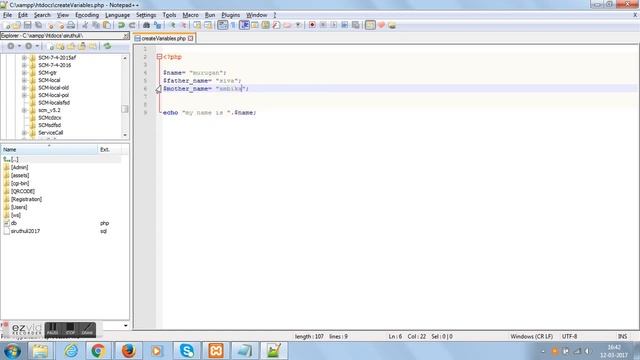
Task: Expand the SCM-gtr folder node
Action: (24, 73)
